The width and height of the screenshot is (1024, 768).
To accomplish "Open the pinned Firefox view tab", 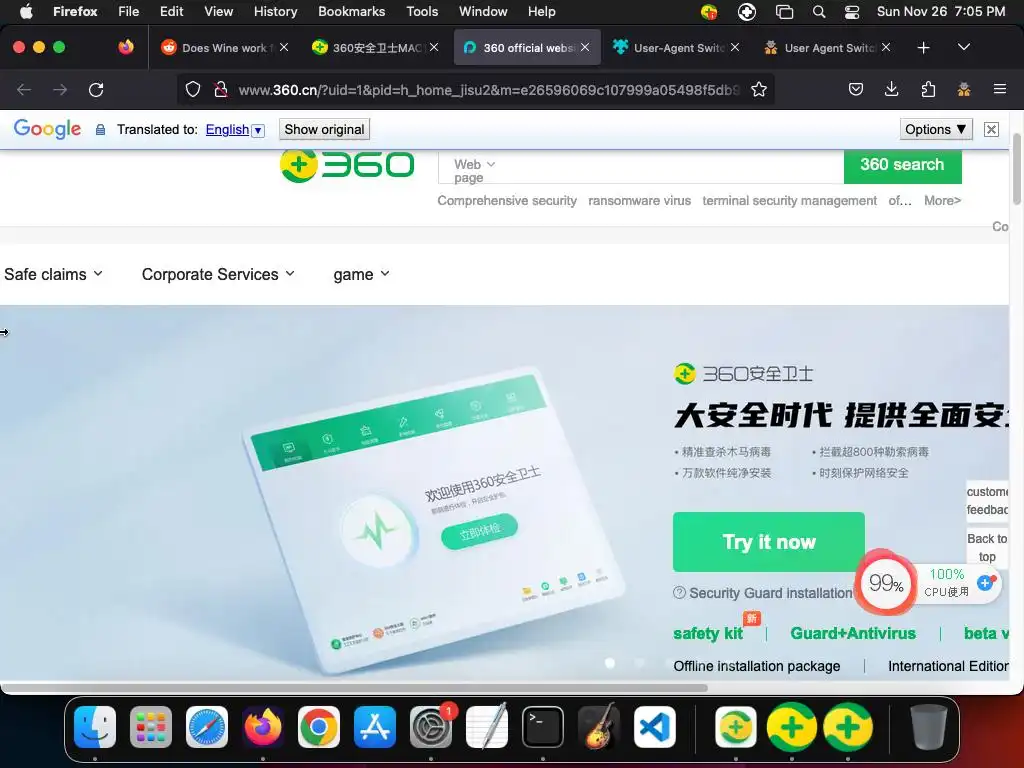I will click(x=126, y=47).
